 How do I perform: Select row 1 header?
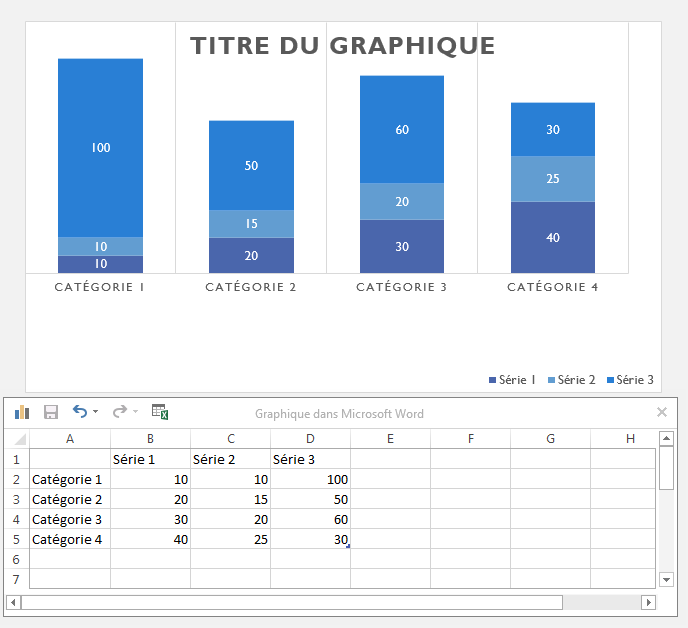click(x=16, y=459)
